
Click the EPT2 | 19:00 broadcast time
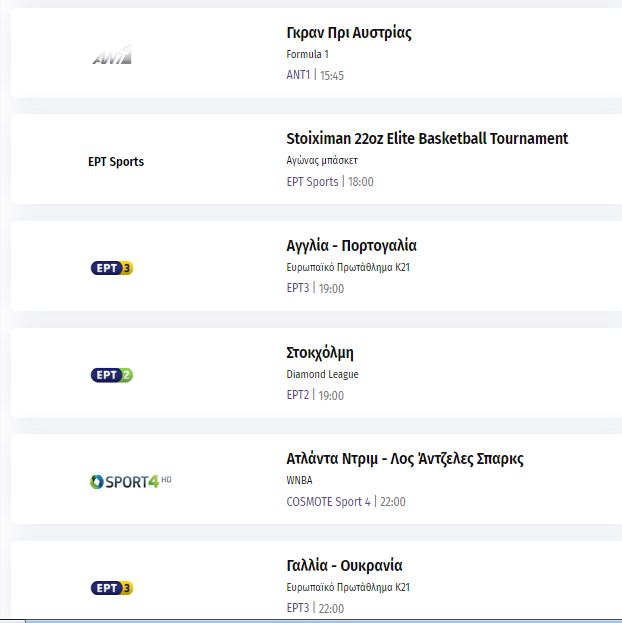point(315,395)
